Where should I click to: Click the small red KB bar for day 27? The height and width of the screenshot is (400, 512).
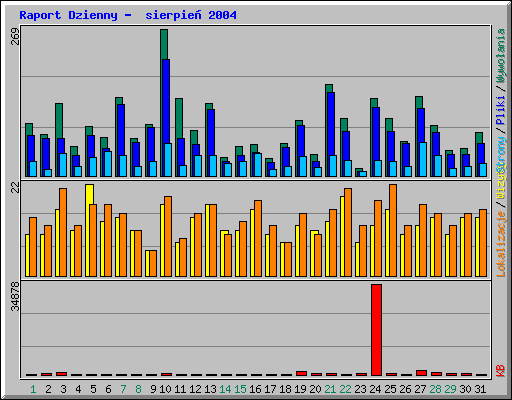point(421,373)
